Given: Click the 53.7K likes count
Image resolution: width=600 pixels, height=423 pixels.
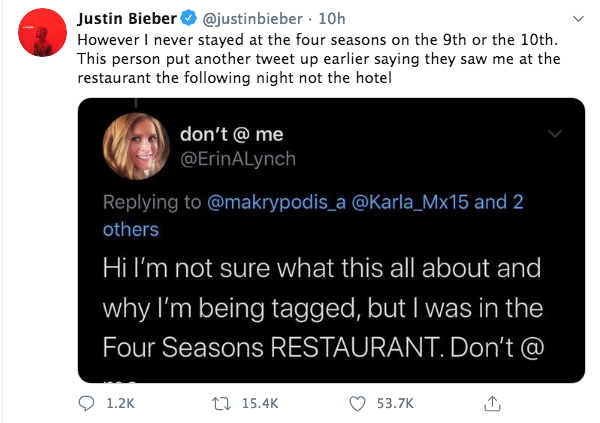Looking at the screenshot, I should pos(395,402).
